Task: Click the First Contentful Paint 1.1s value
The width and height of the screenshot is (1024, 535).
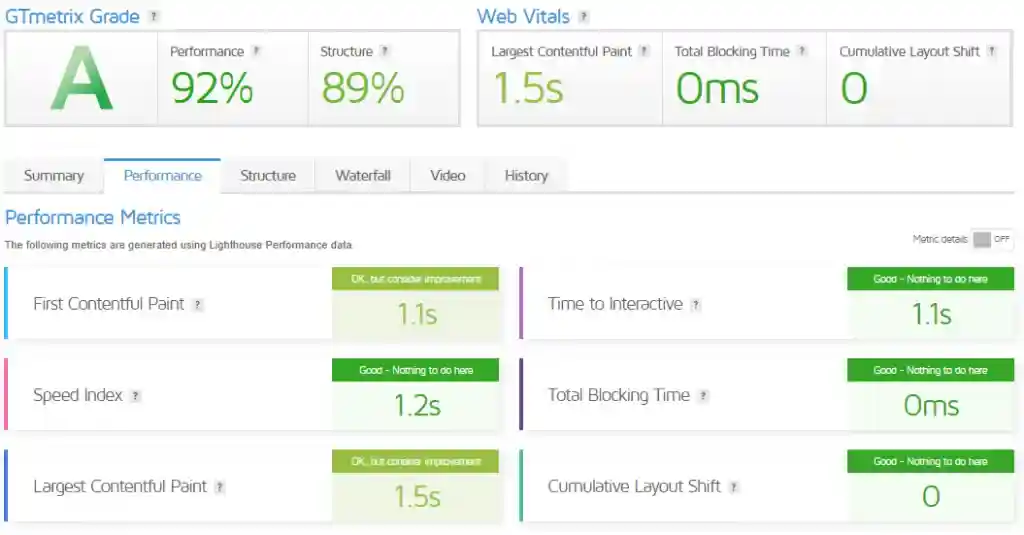Action: click(x=417, y=315)
